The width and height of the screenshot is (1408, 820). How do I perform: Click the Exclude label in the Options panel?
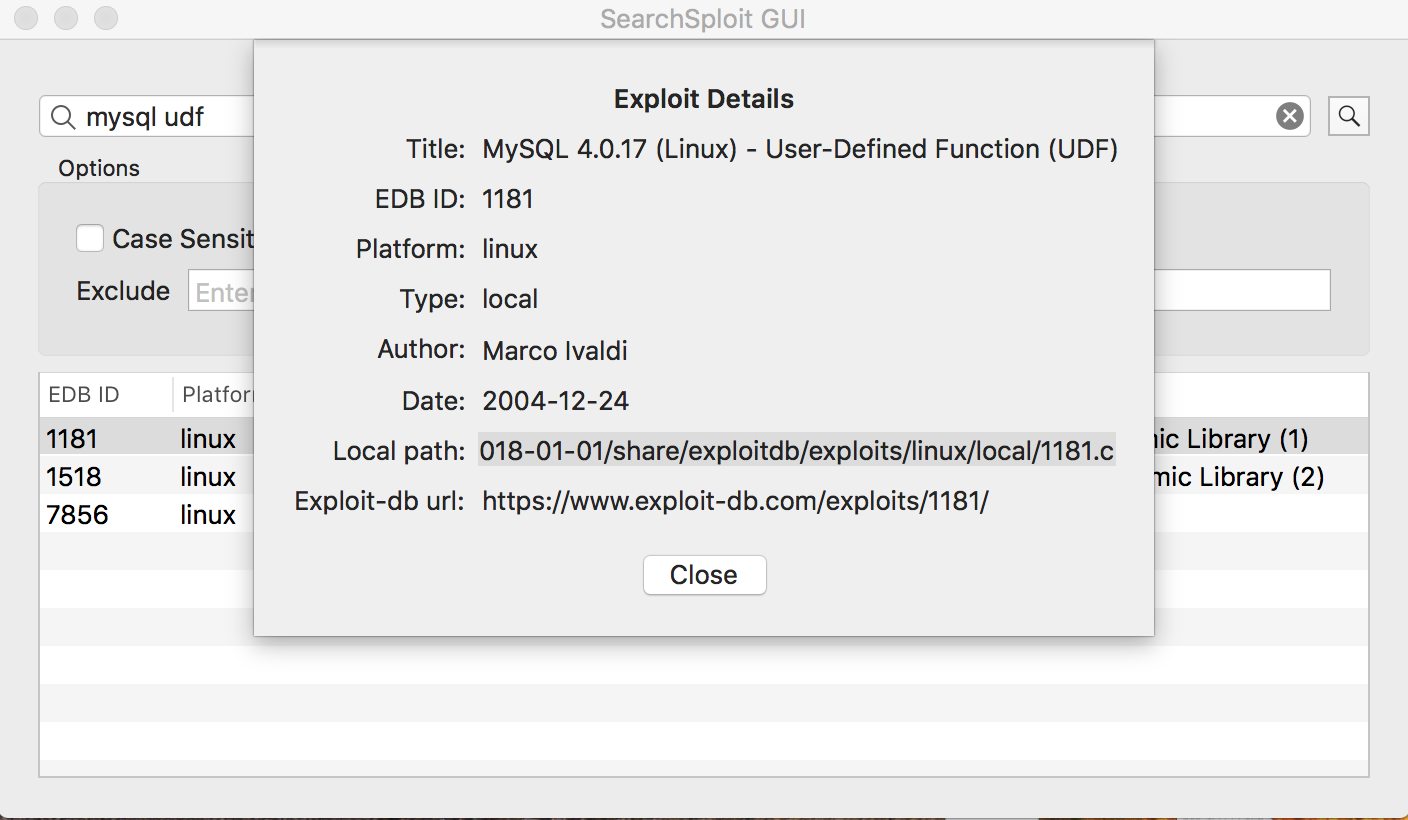pyautogui.click(x=123, y=291)
